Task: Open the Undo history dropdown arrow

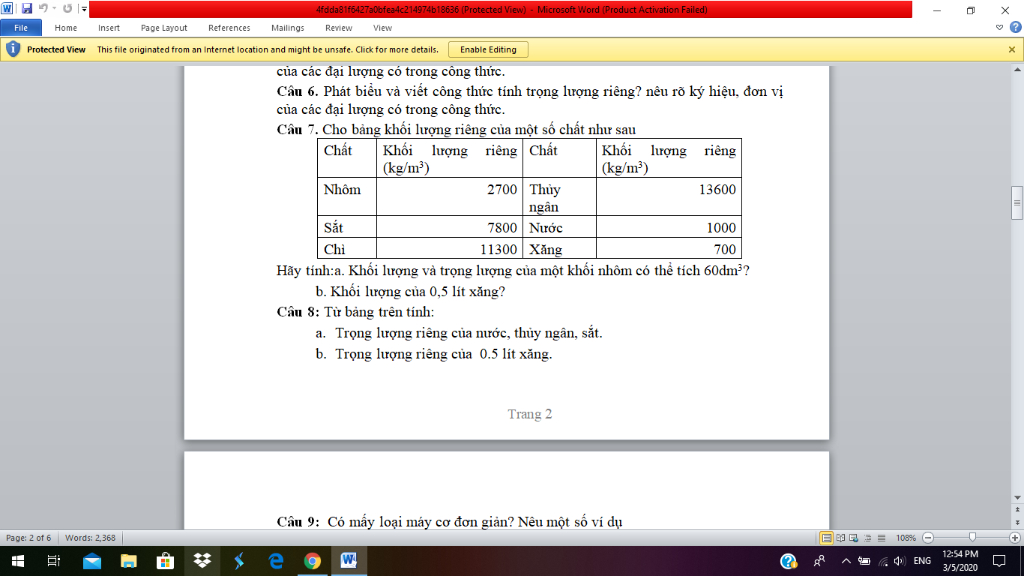Action: (x=54, y=9)
